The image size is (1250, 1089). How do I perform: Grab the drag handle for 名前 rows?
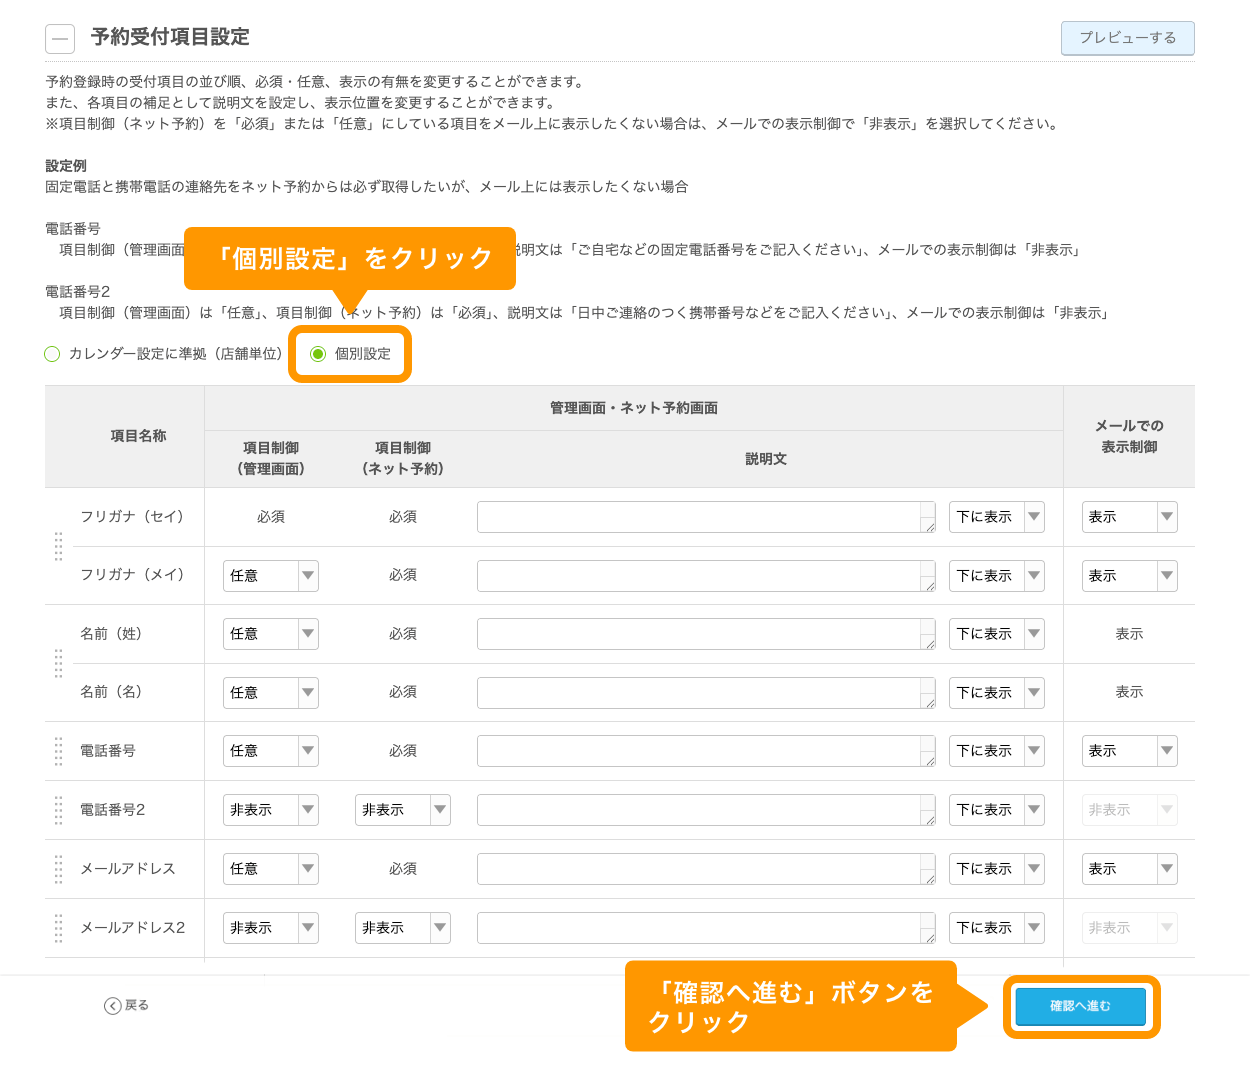click(58, 663)
